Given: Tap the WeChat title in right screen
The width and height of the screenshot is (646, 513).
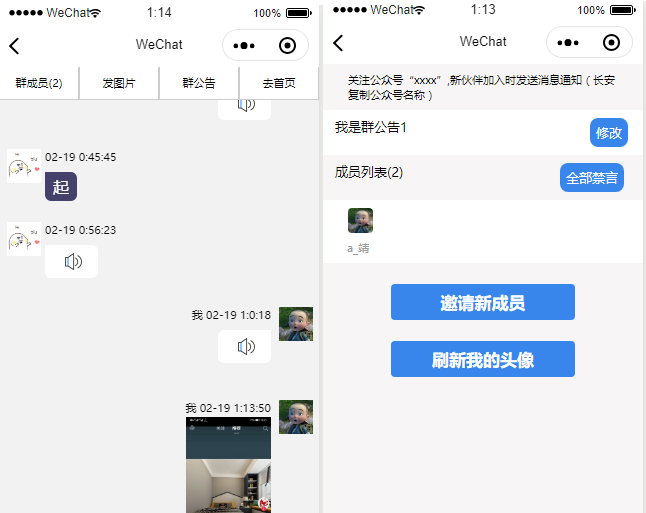Looking at the screenshot, I should 483,41.
